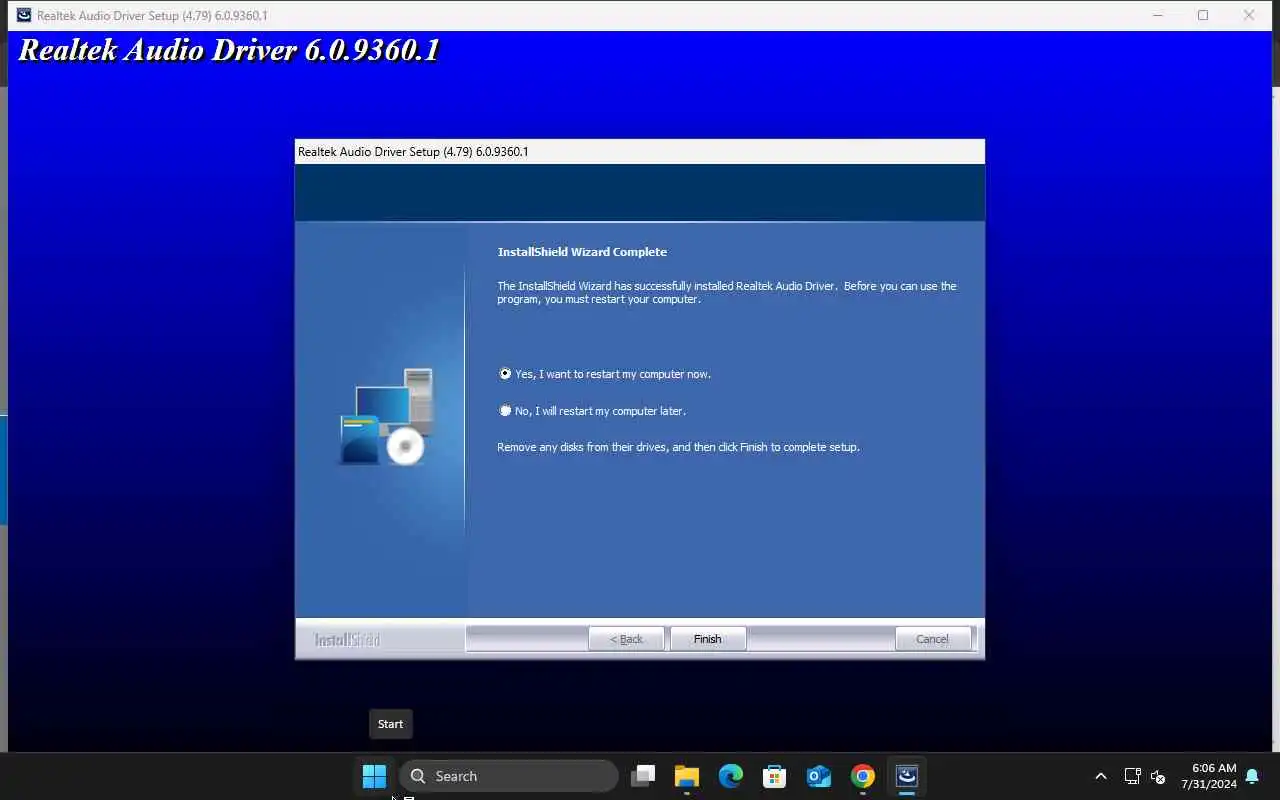Click the Realtek setup taskbar icon
Screen dimensions: 1280x800
(x=907, y=776)
